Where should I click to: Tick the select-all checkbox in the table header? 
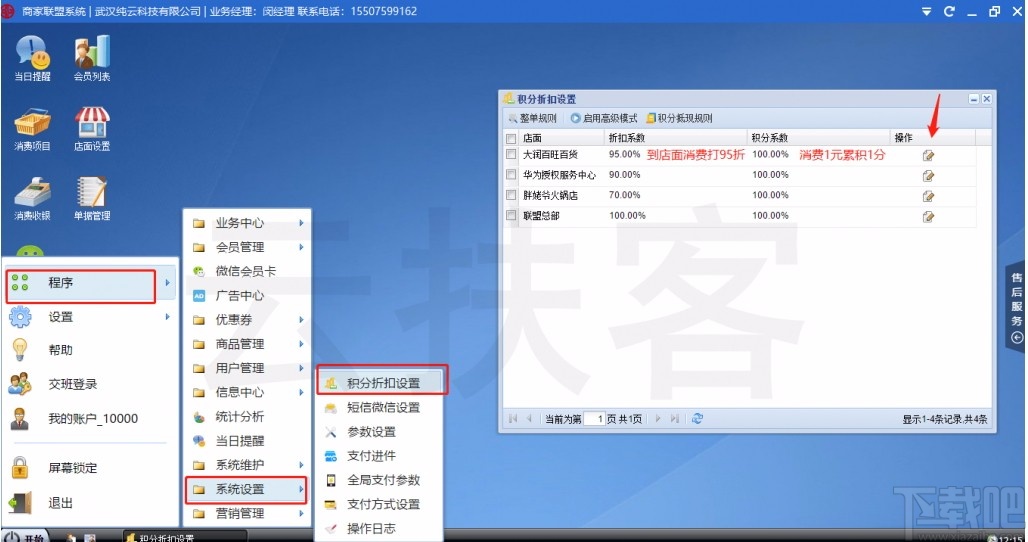(511, 138)
